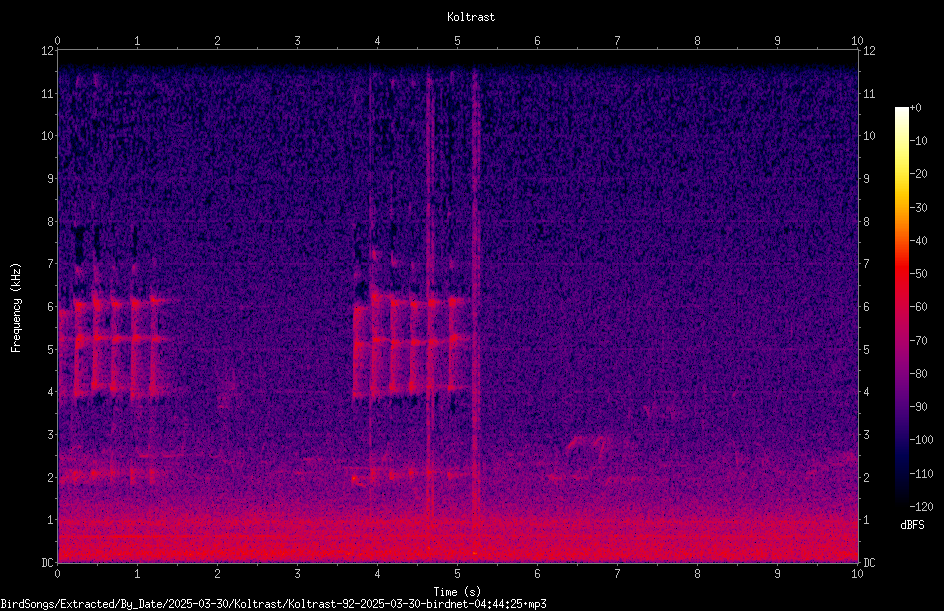The width and height of the screenshot is (944, 611).
Task: Click the "12" tick on the left frequency axis
Action: pyautogui.click(x=47, y=51)
